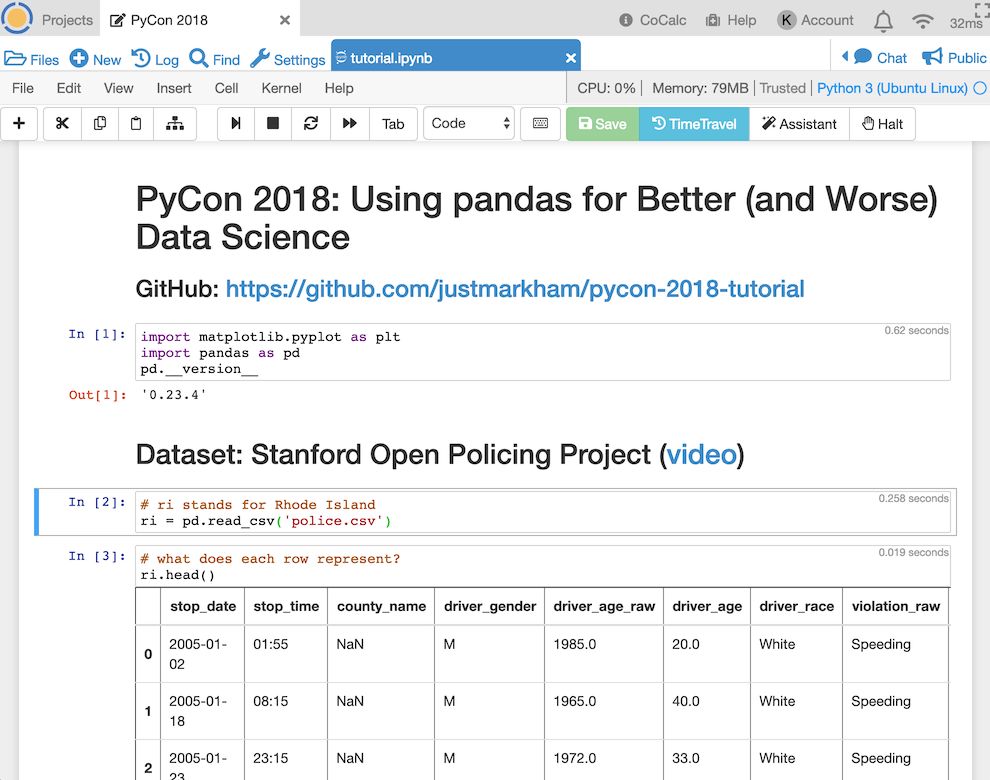Stop the kernel with square icon

(273, 123)
